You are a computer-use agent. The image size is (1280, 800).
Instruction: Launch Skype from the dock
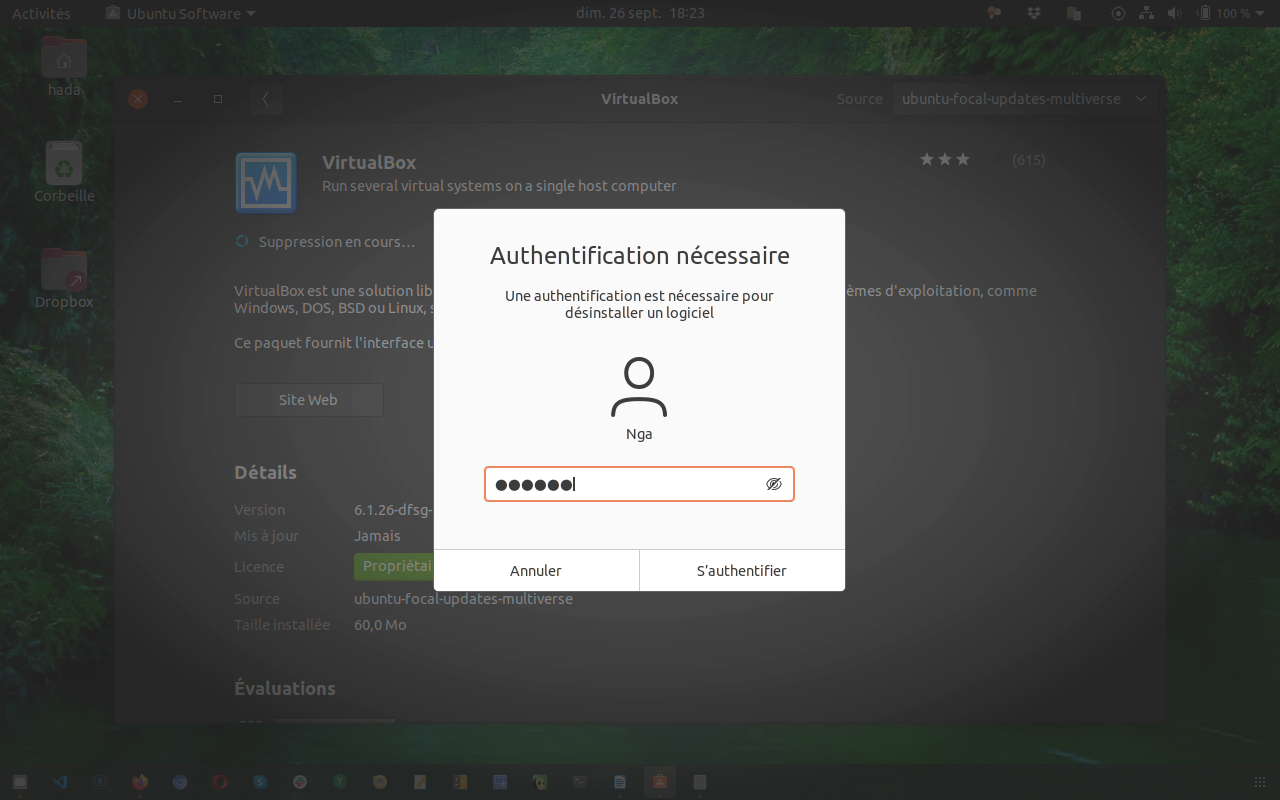click(260, 781)
